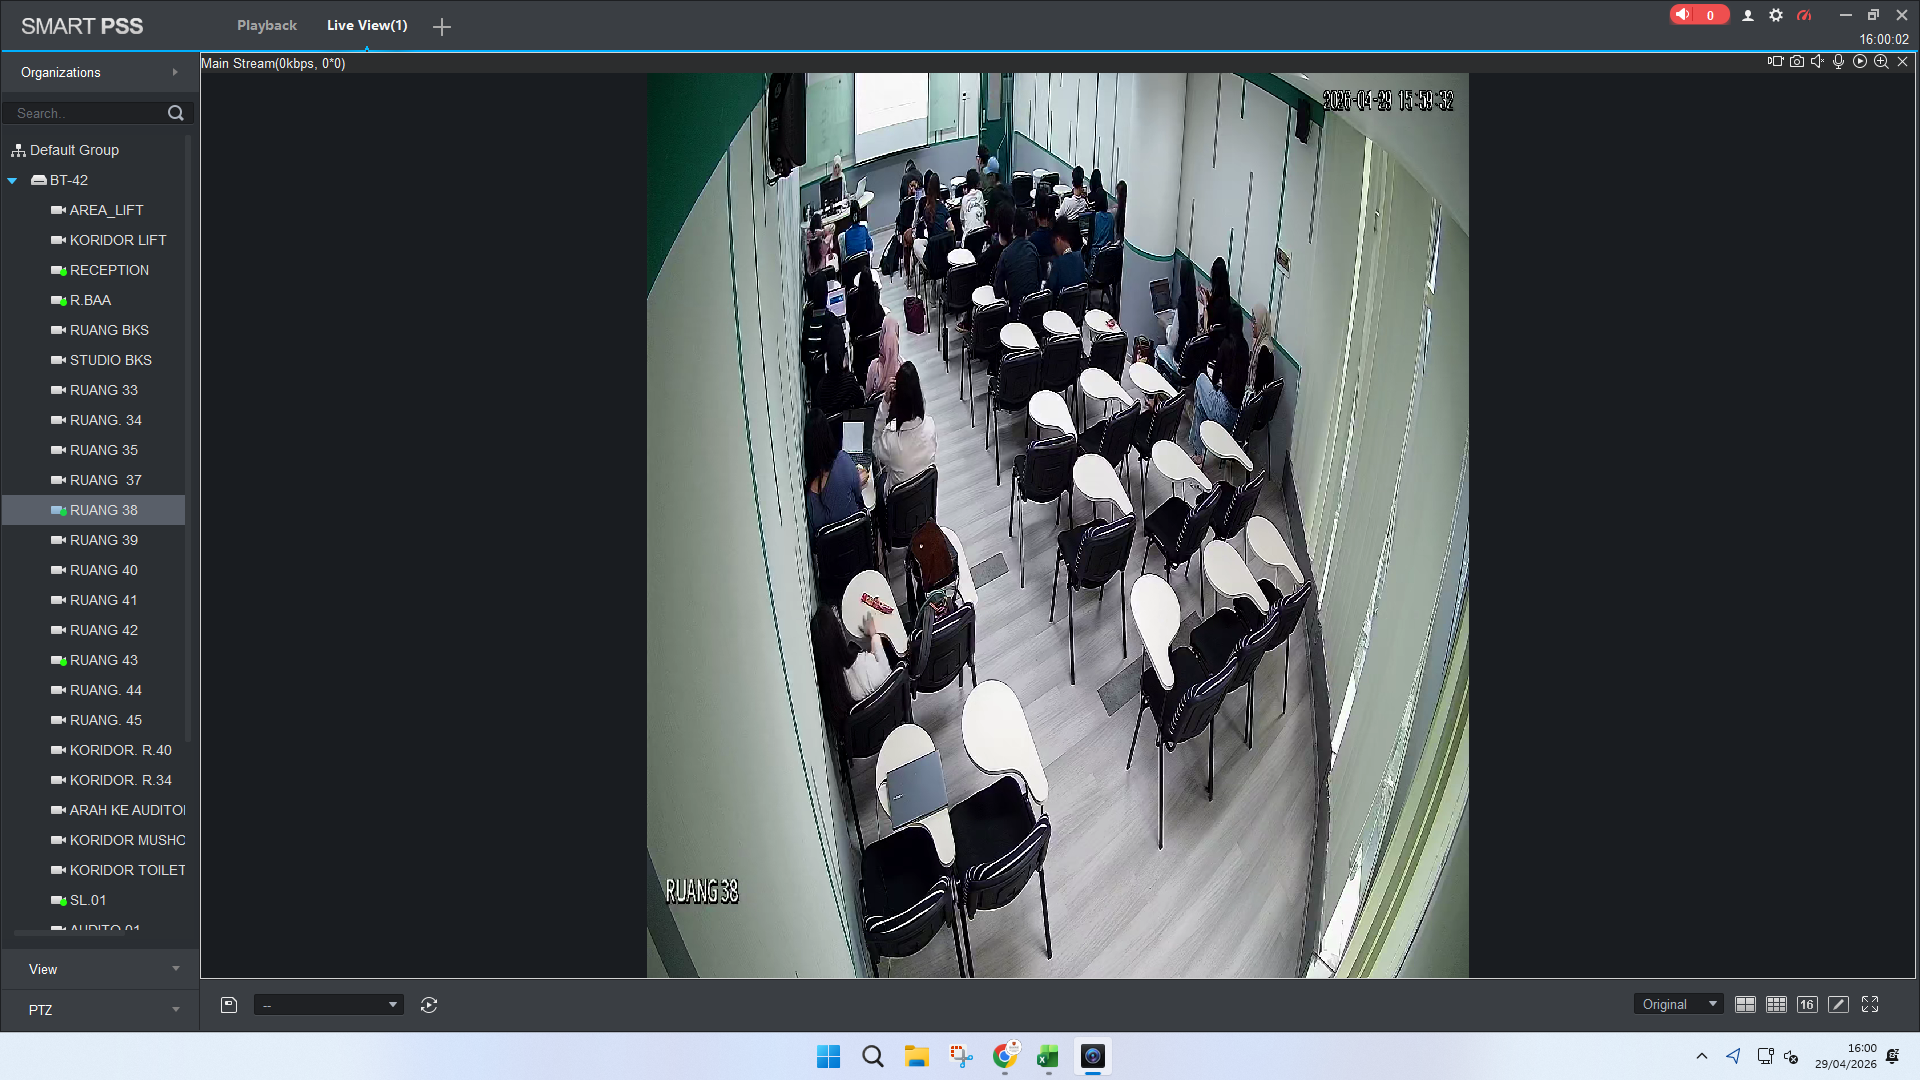Switch to the 16-window split layout

pos(1807,1004)
